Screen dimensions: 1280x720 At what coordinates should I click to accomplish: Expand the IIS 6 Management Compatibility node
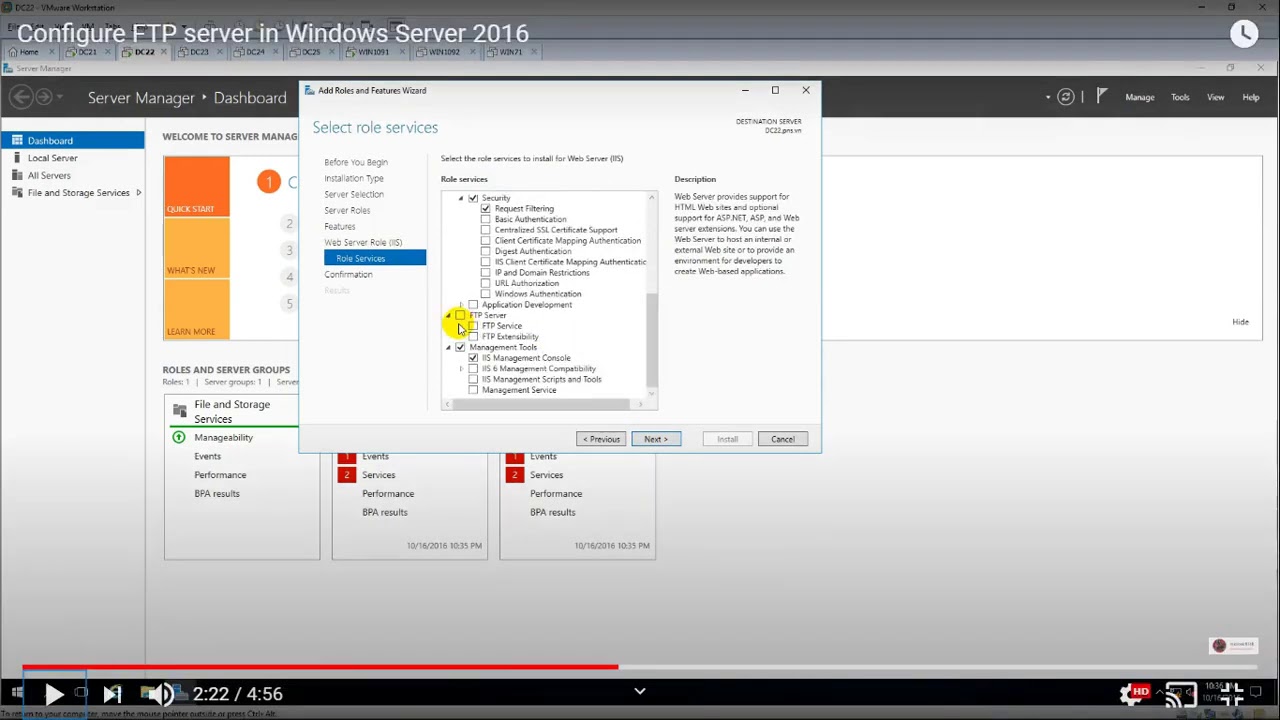[461, 369]
